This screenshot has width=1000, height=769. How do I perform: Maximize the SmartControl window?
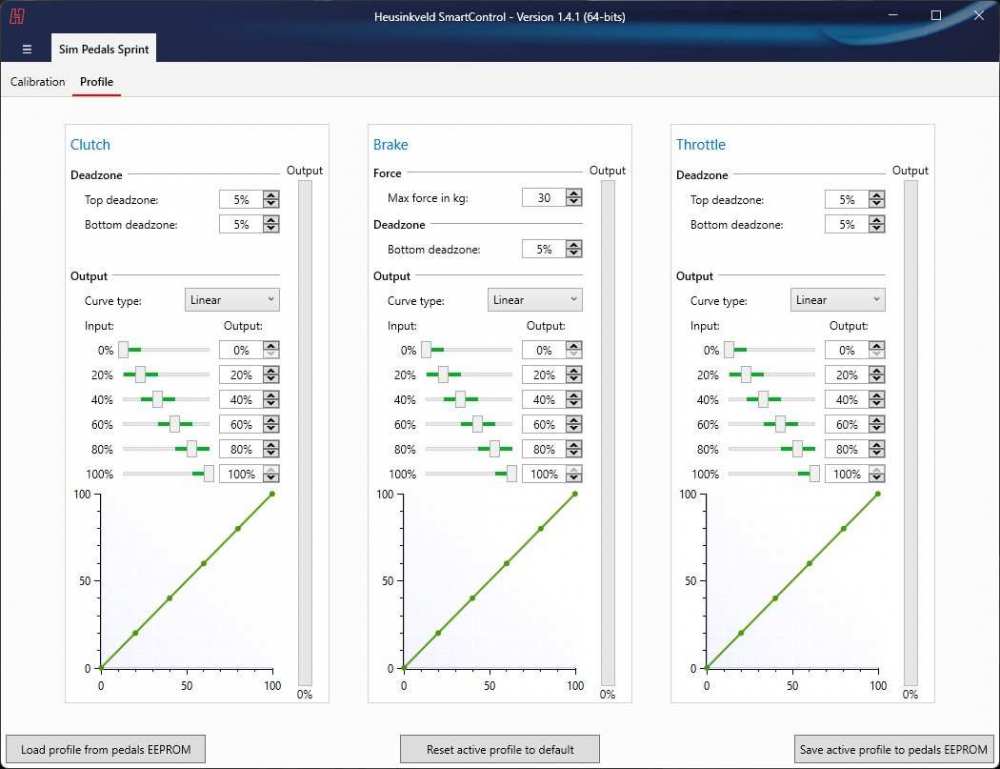coord(936,15)
